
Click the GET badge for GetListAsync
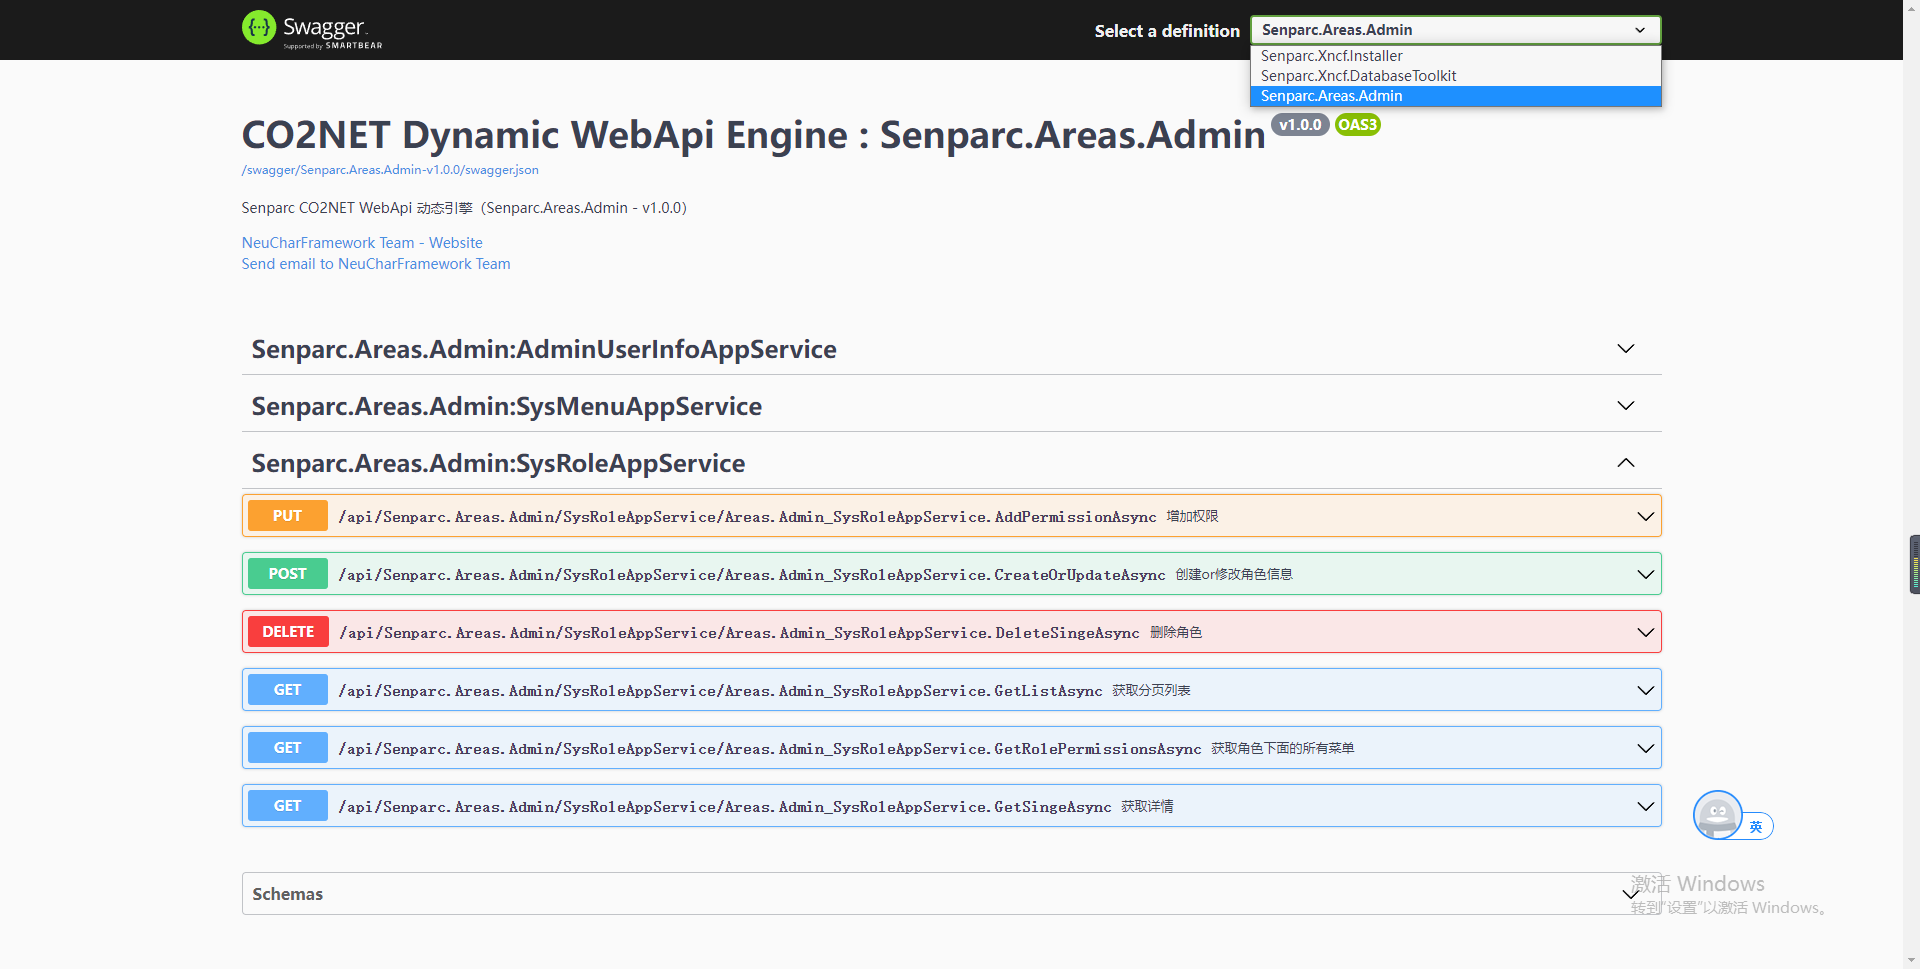pyautogui.click(x=287, y=690)
